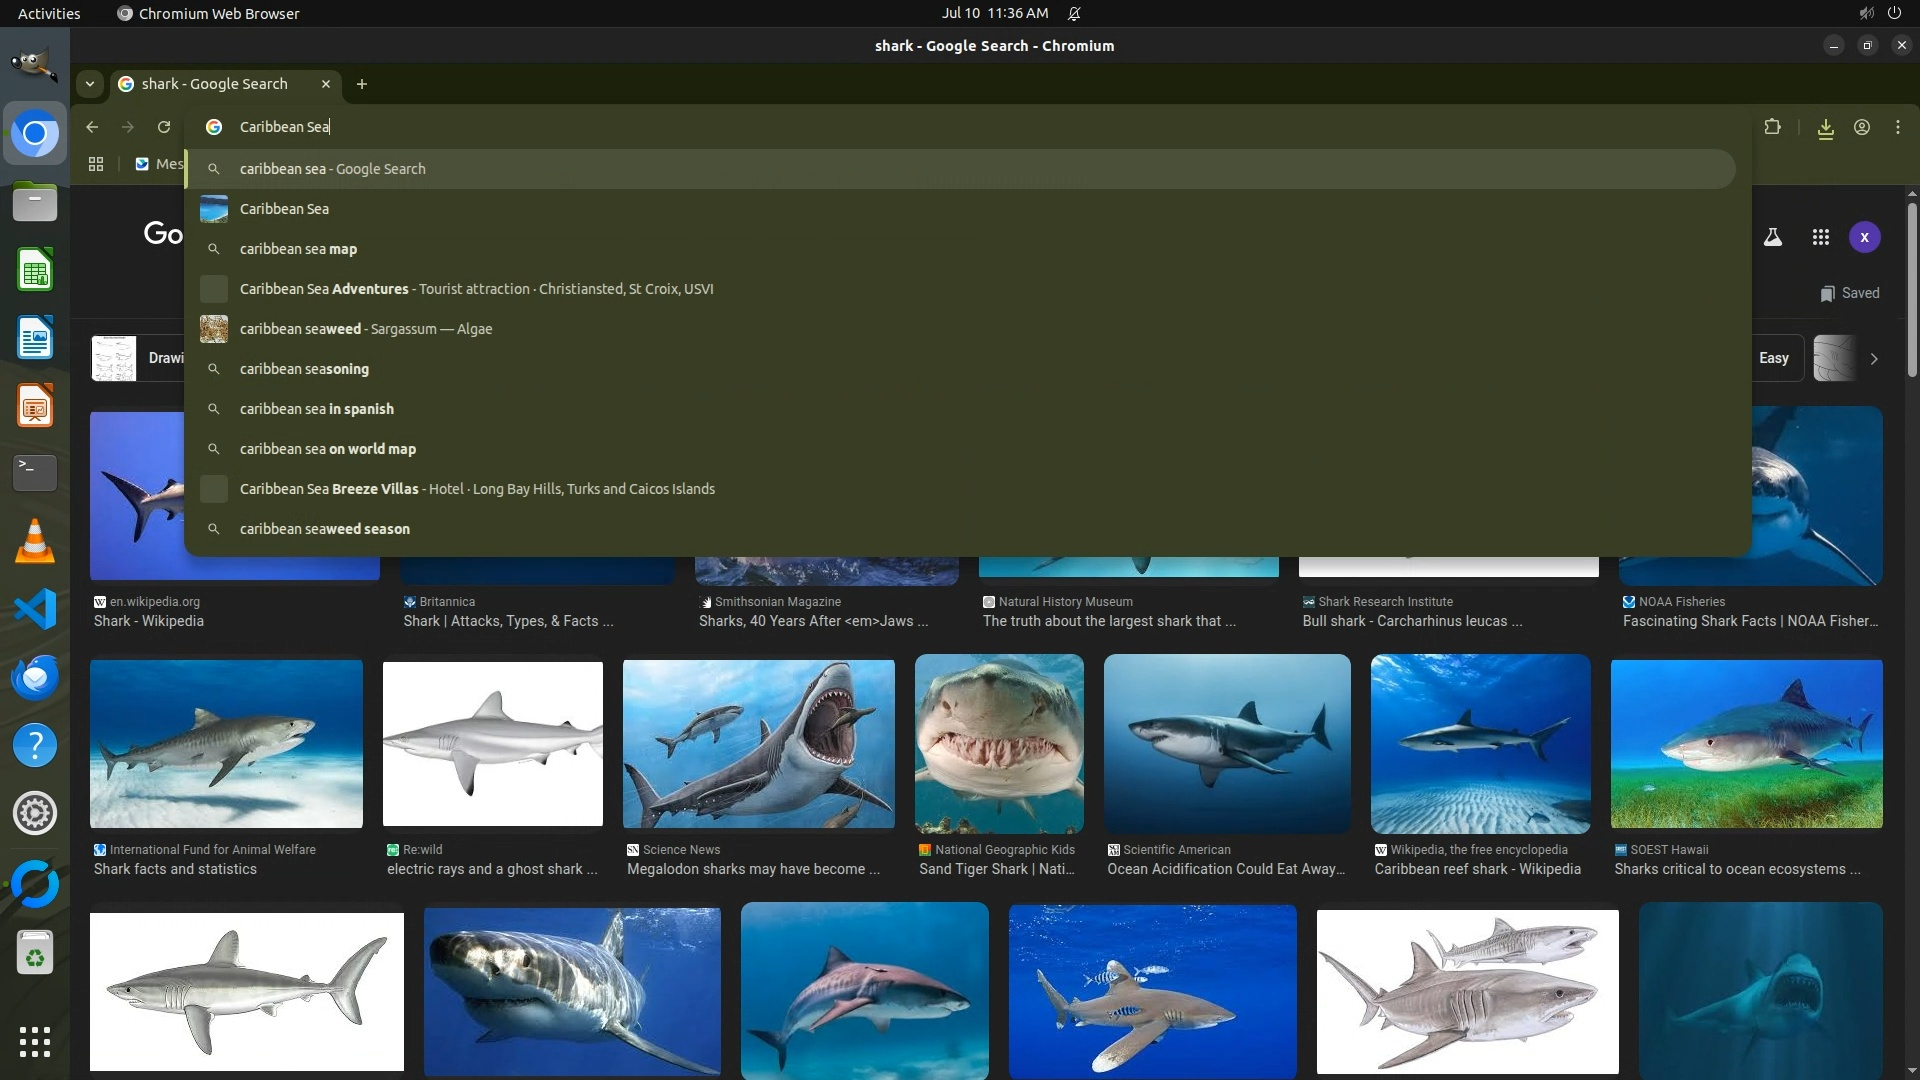Go back using the browser back arrow

click(92, 127)
